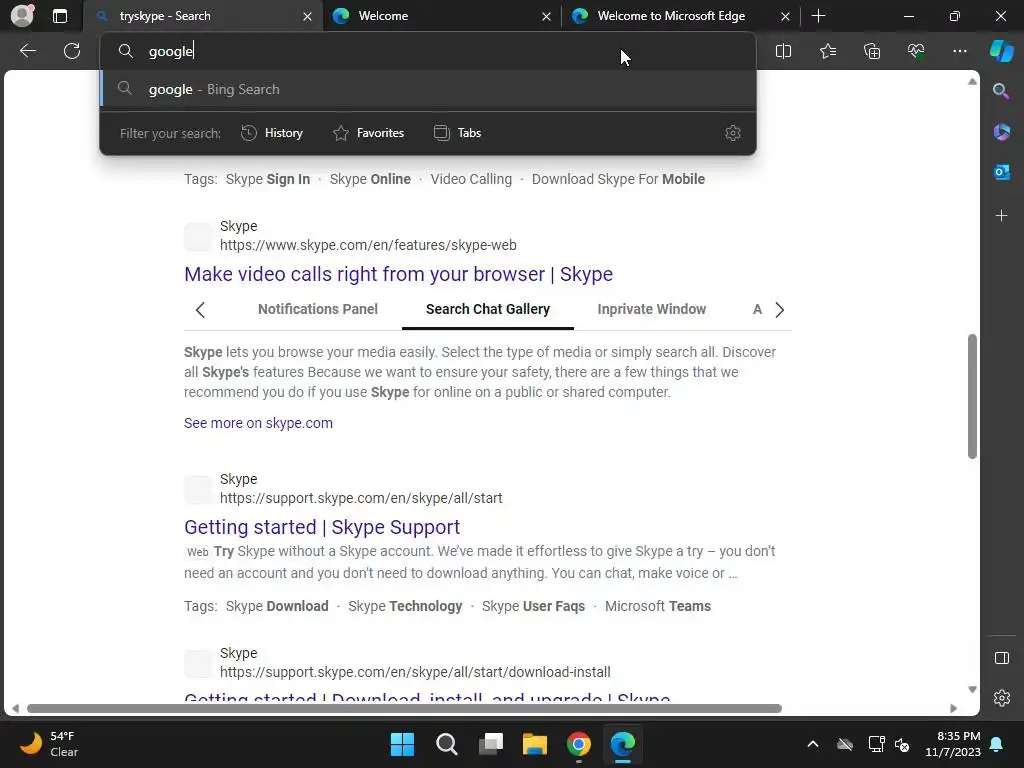Open the Microsoft 365 sidebar icon
Viewport: 1024px width, 768px height.
point(1001,132)
